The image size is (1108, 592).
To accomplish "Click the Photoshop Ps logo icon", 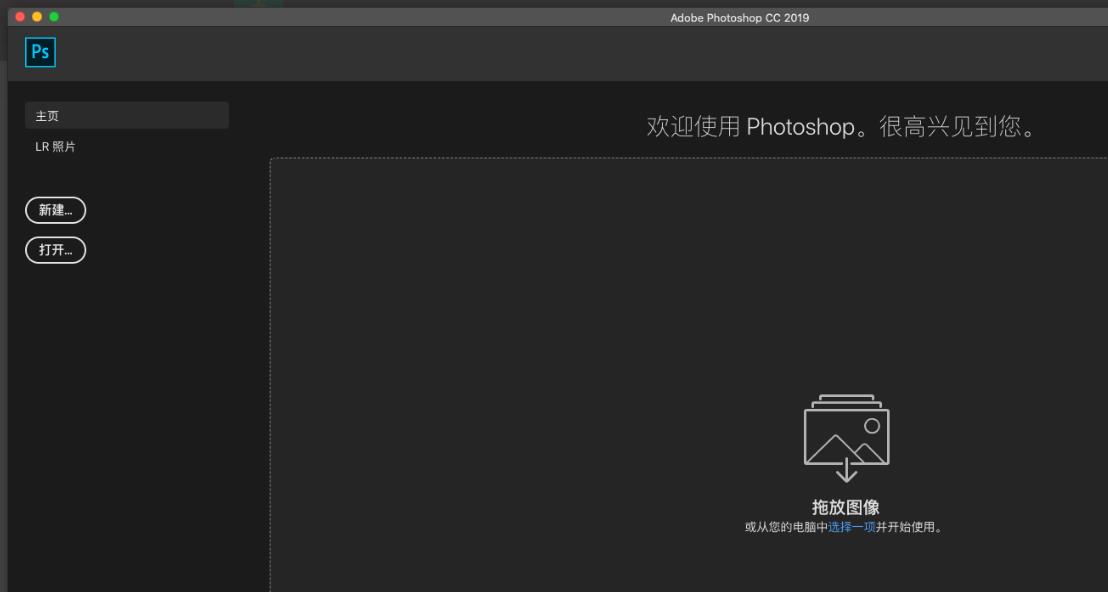I will (x=40, y=51).
